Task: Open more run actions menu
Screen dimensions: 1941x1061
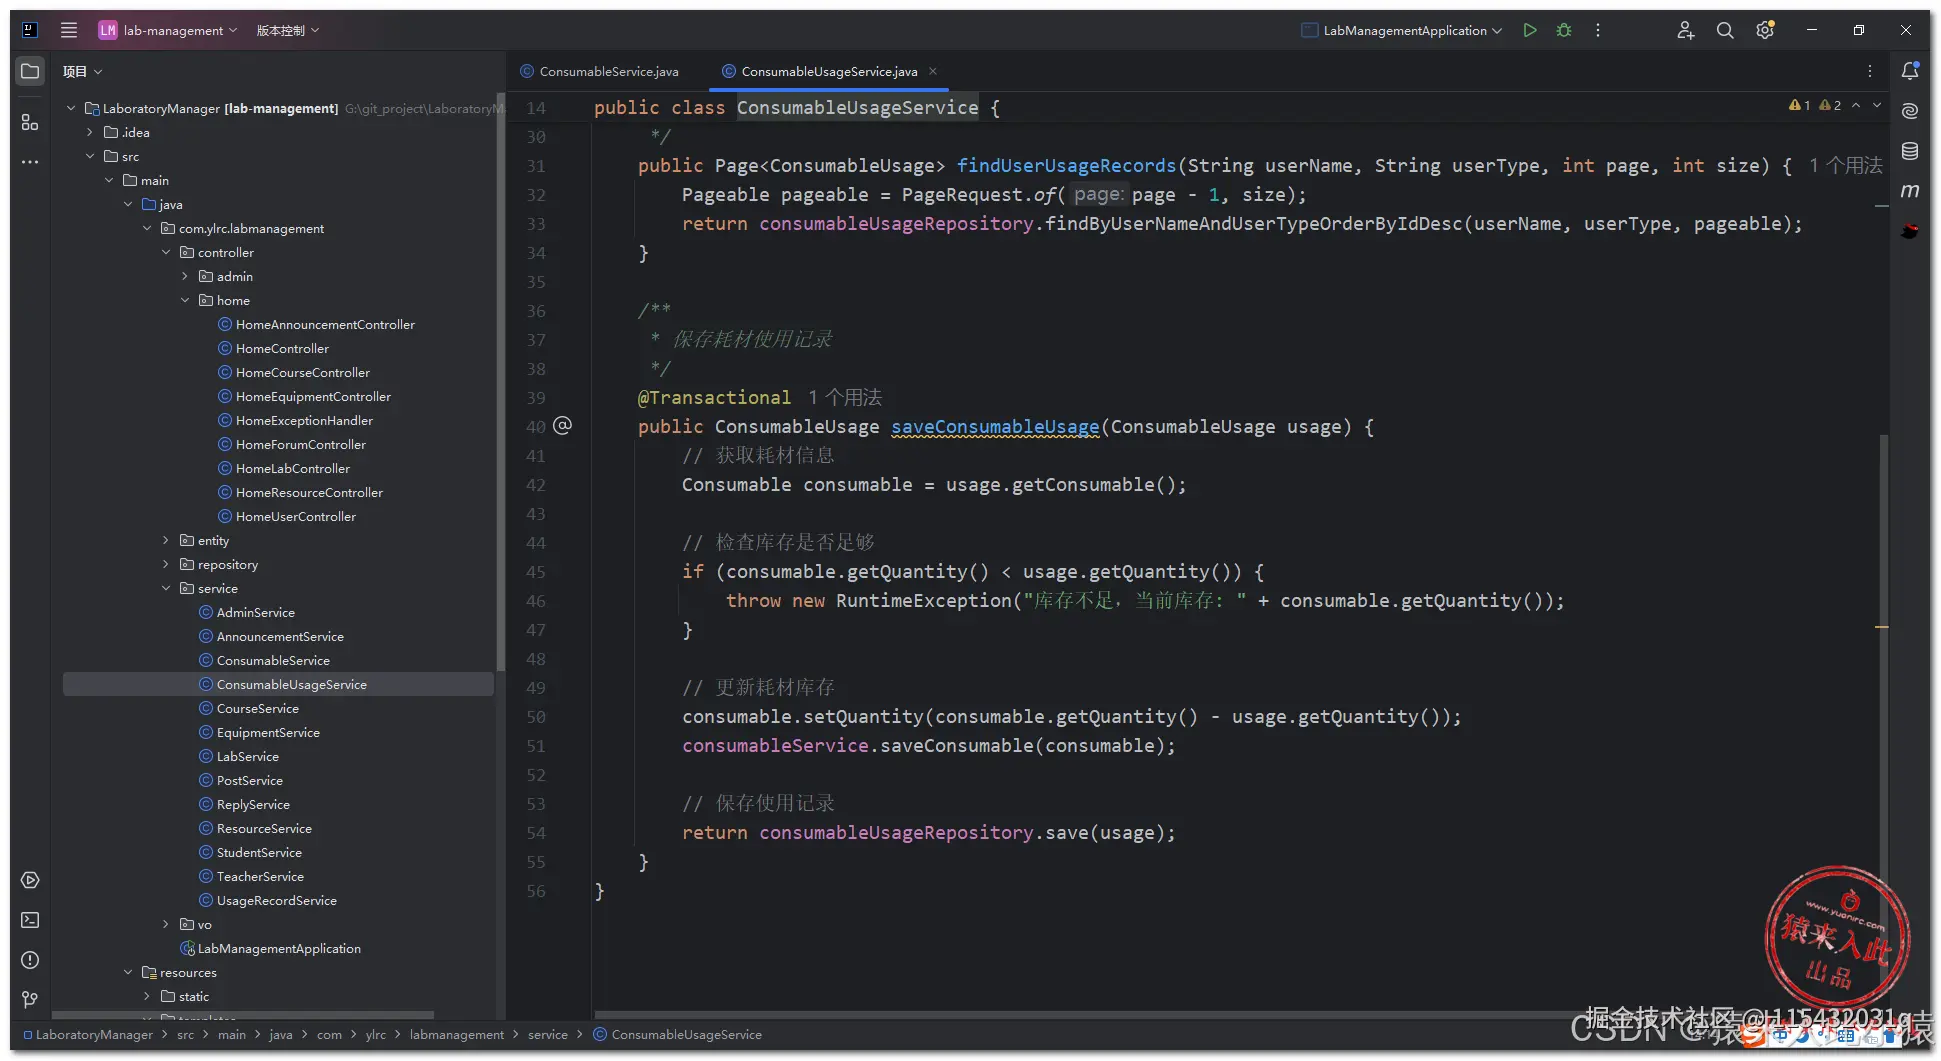Action: [x=1598, y=30]
